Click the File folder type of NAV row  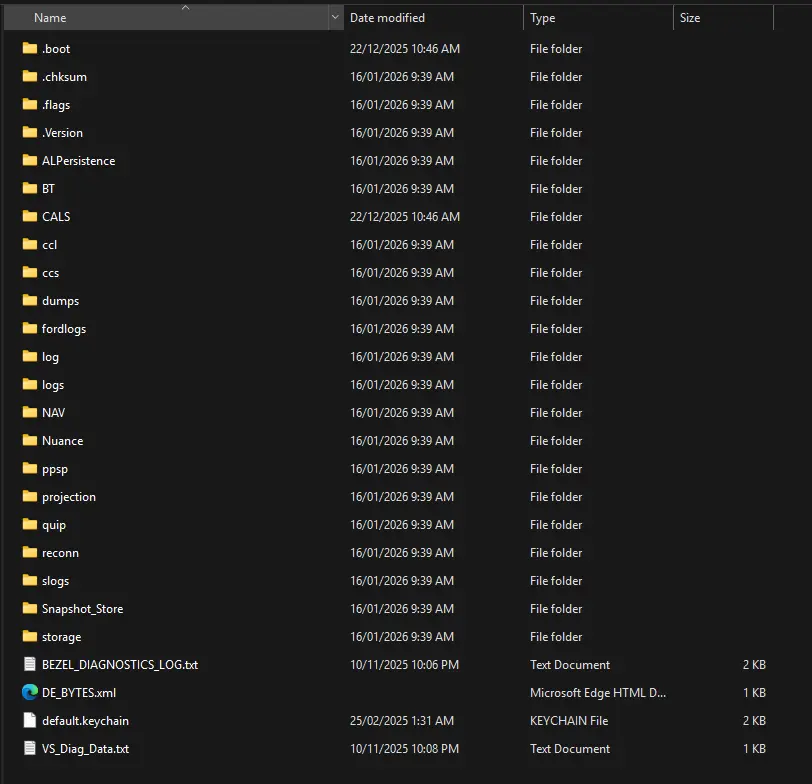[x=556, y=413]
